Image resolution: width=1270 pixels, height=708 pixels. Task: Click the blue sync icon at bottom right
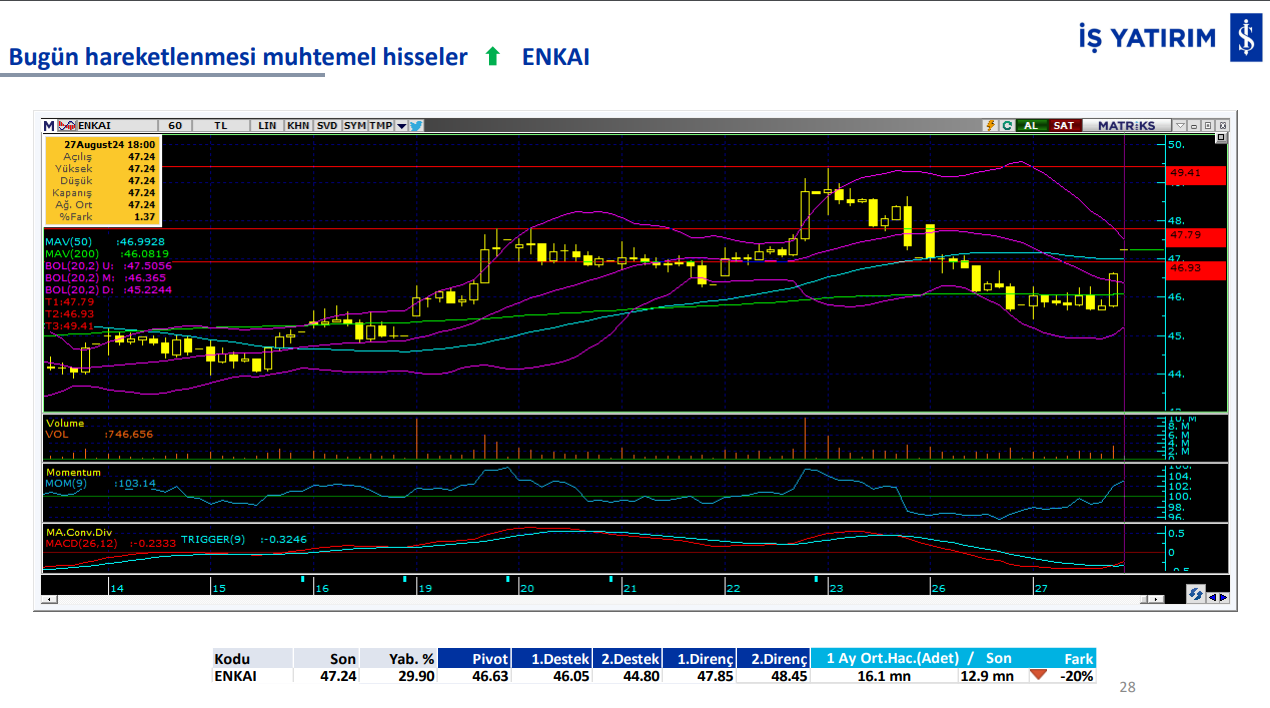click(1196, 595)
